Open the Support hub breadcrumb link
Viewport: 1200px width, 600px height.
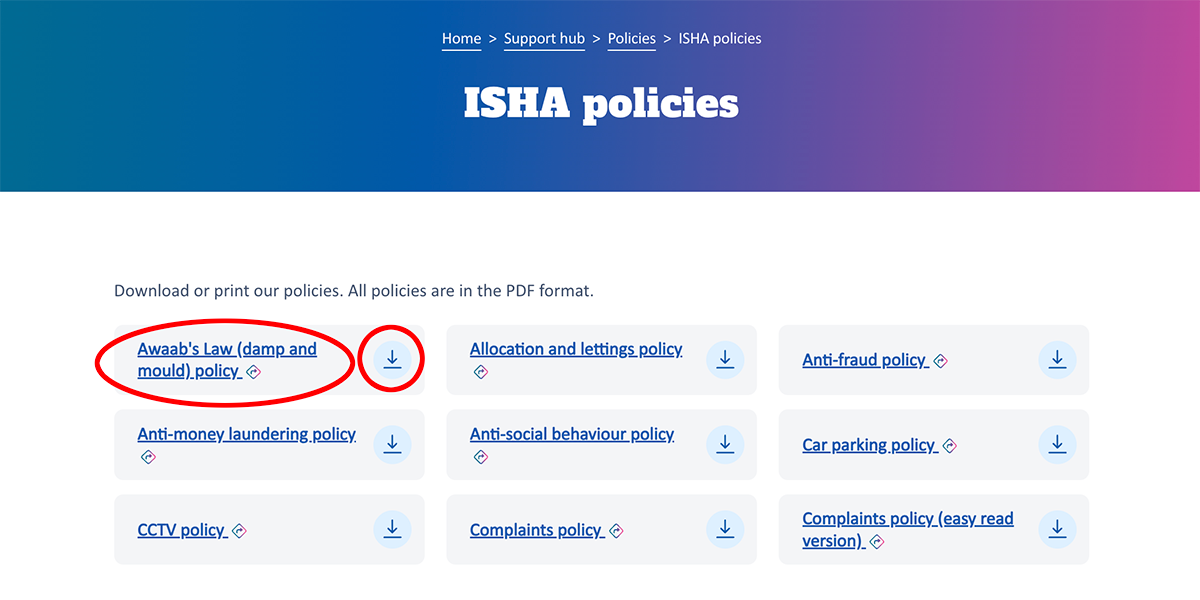point(544,38)
